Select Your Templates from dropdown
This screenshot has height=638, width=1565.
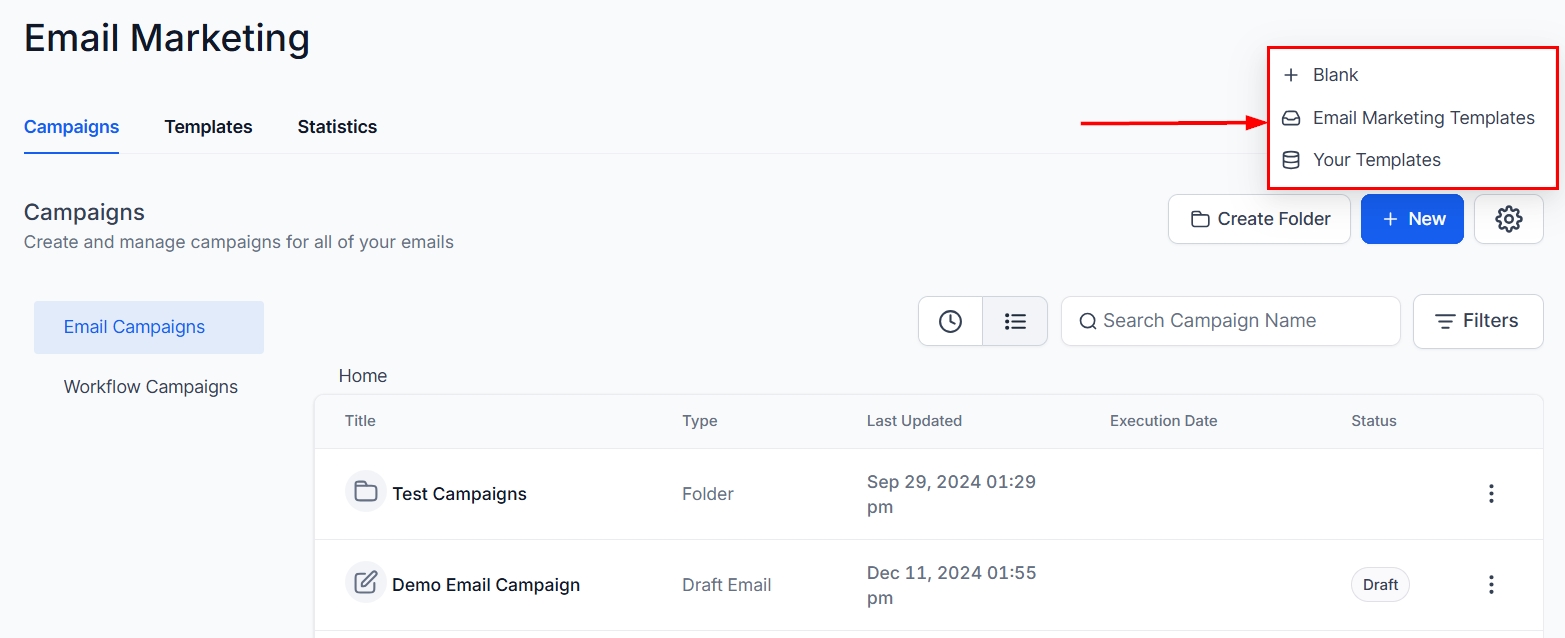click(1376, 160)
